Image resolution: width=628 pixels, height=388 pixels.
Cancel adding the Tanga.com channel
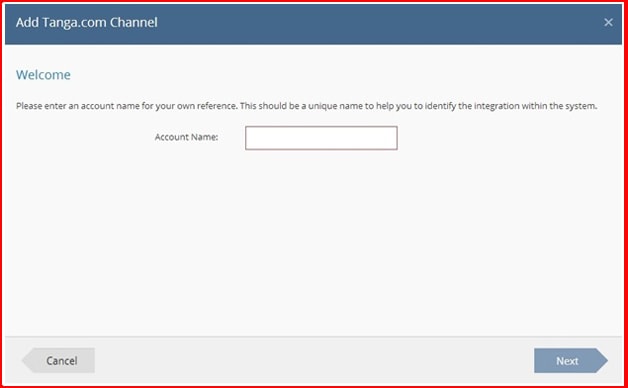click(58, 360)
